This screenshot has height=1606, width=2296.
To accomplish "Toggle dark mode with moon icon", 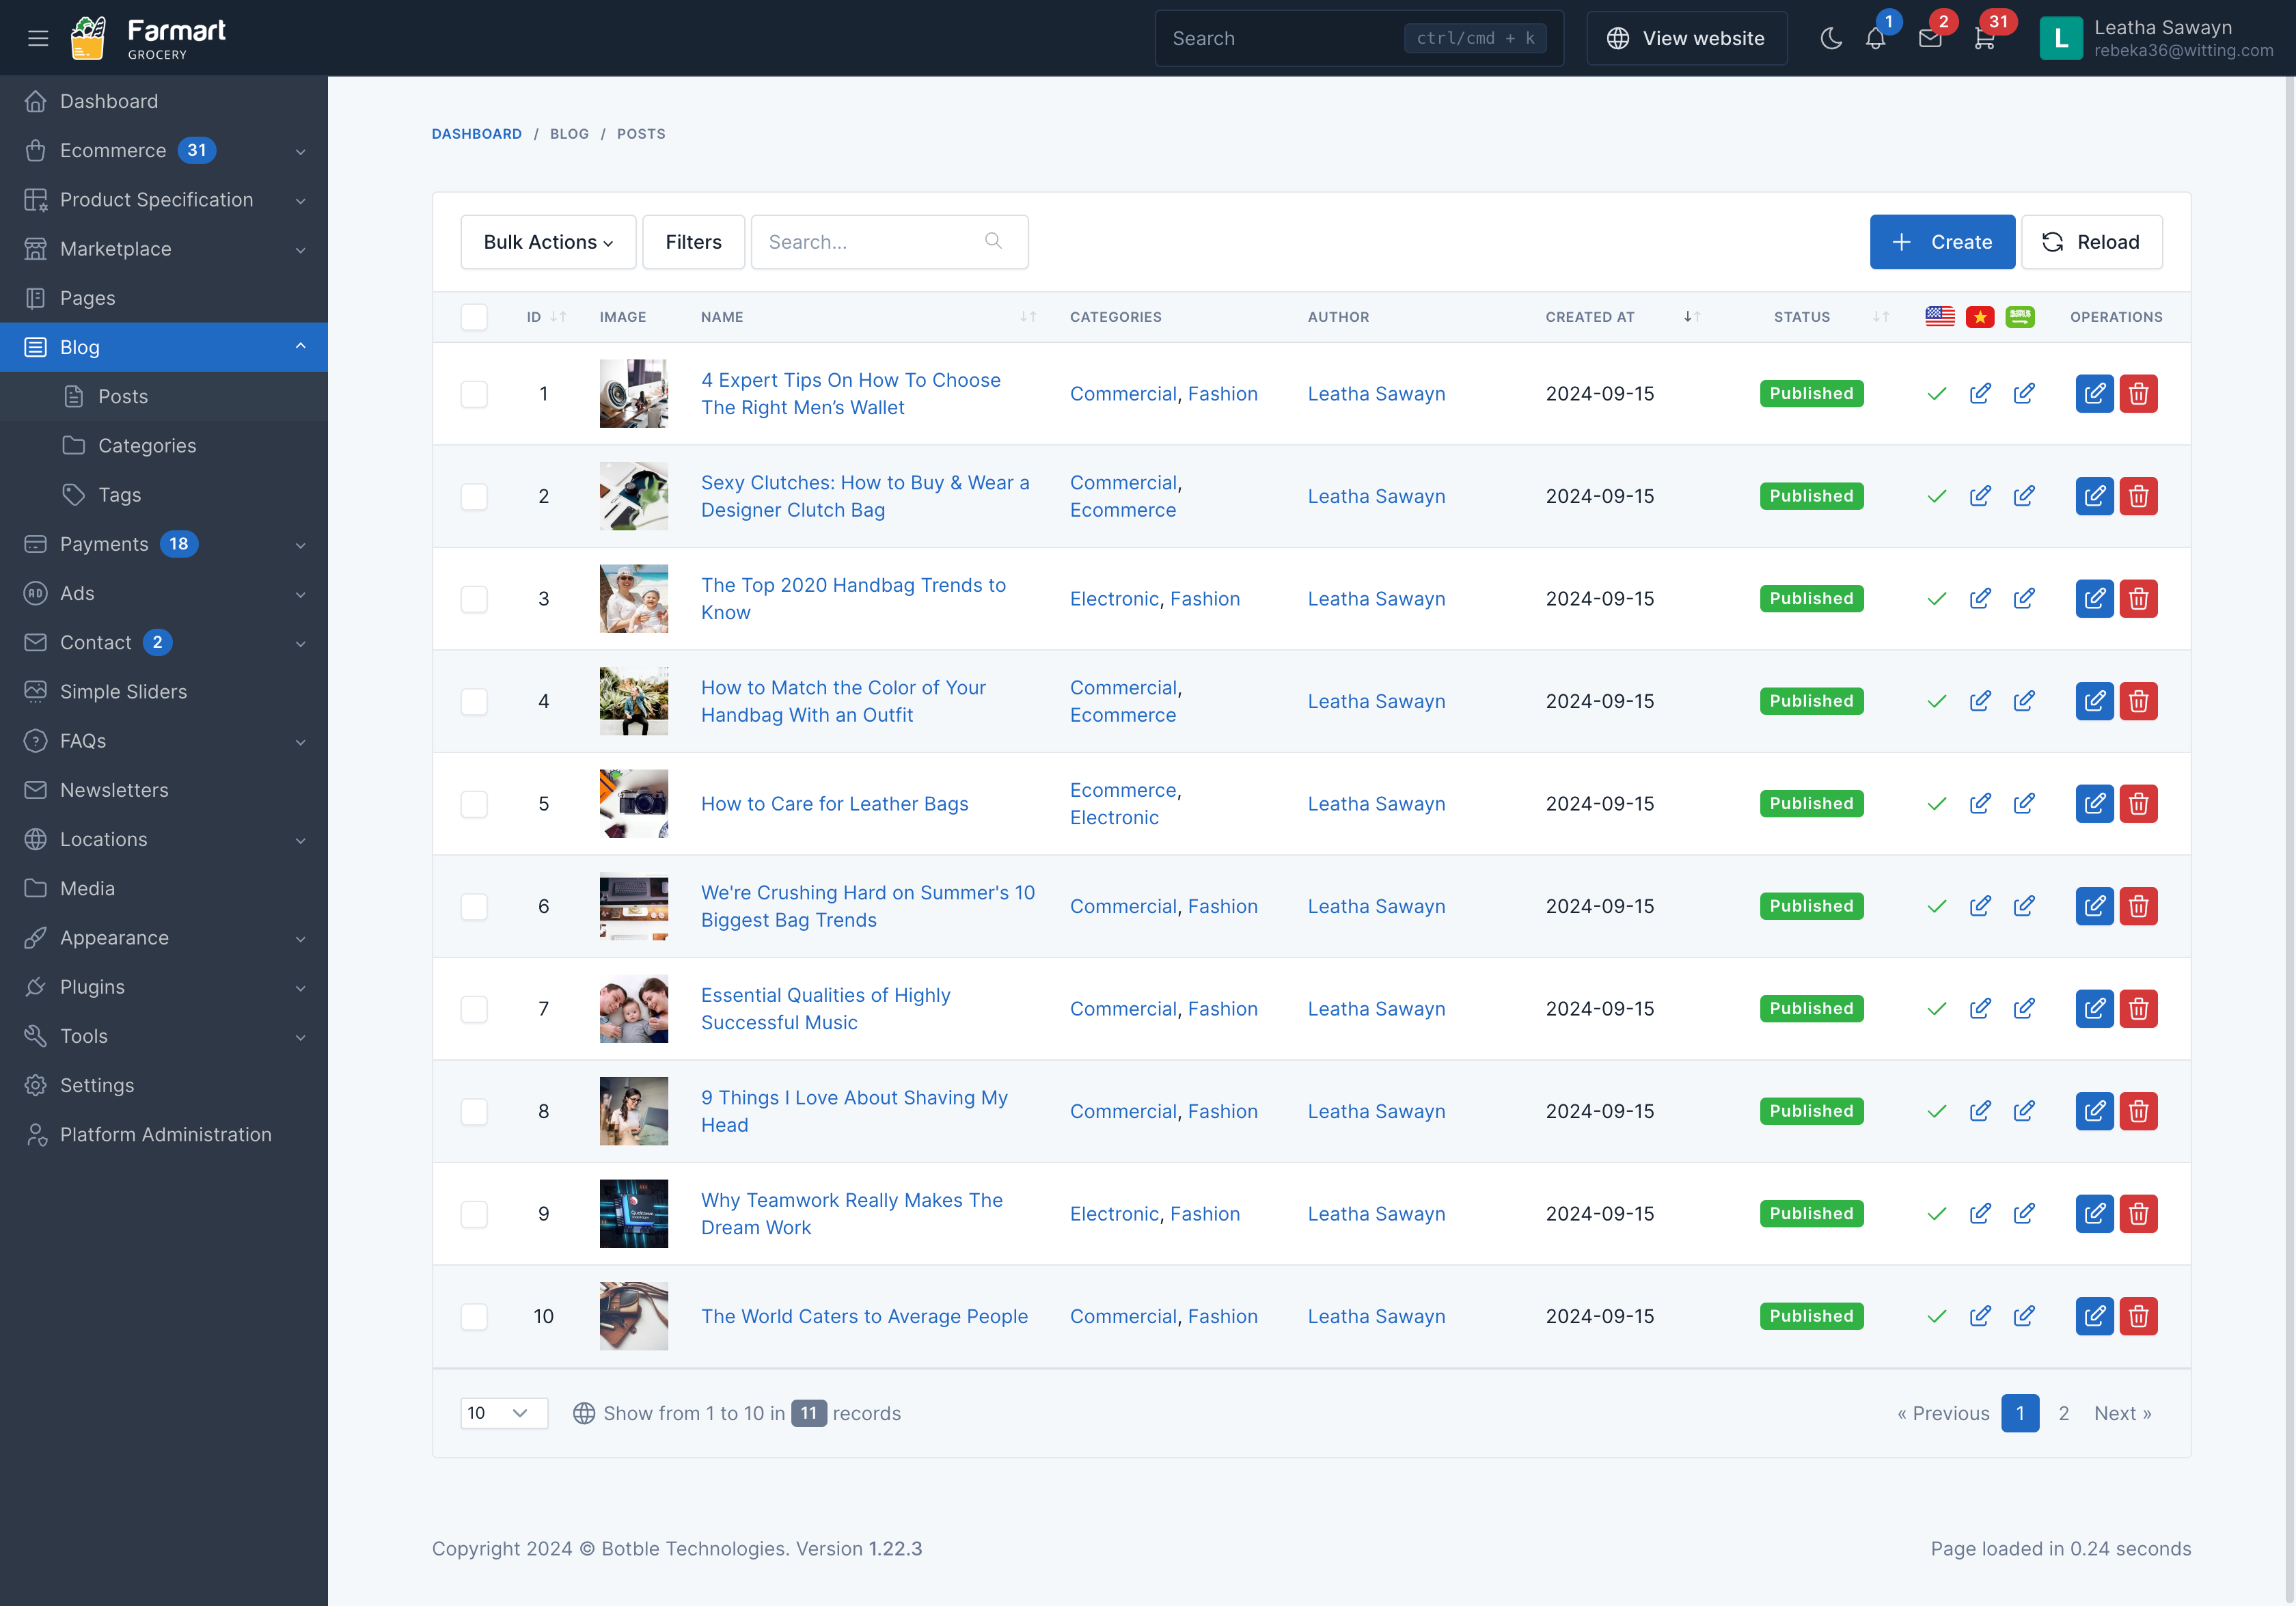I will pos(1830,38).
